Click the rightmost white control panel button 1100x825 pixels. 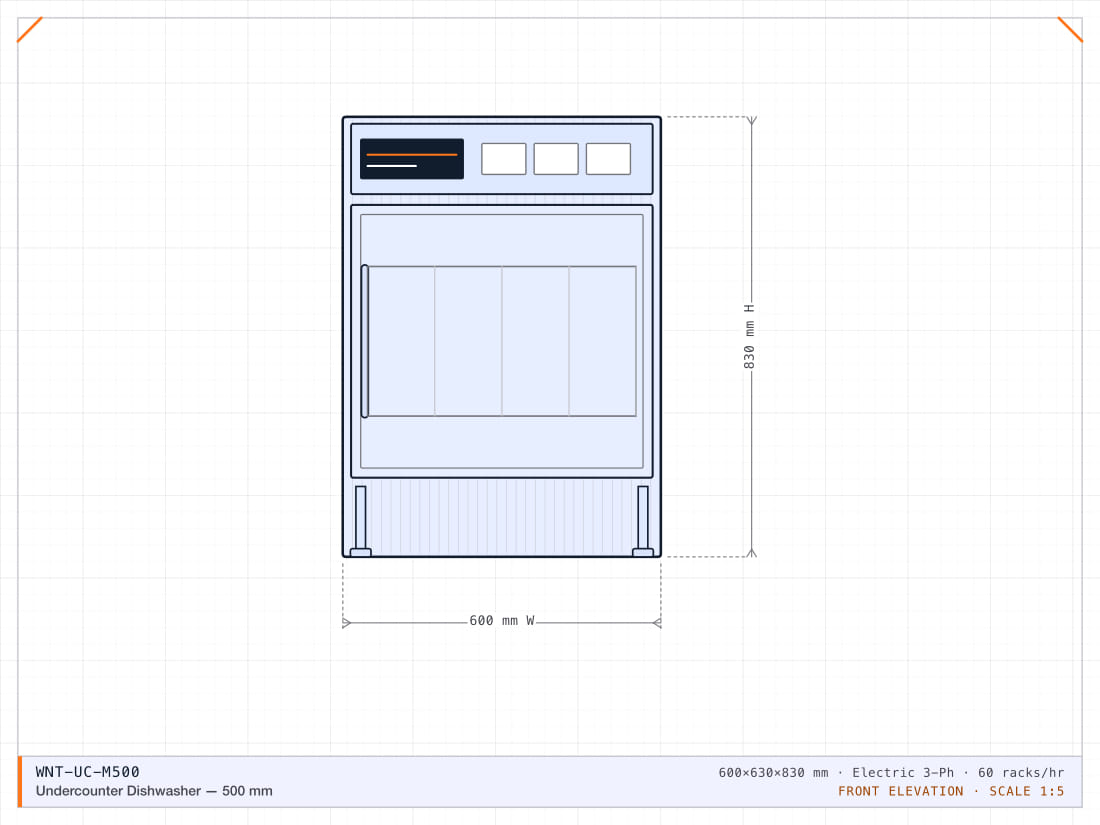[608, 159]
